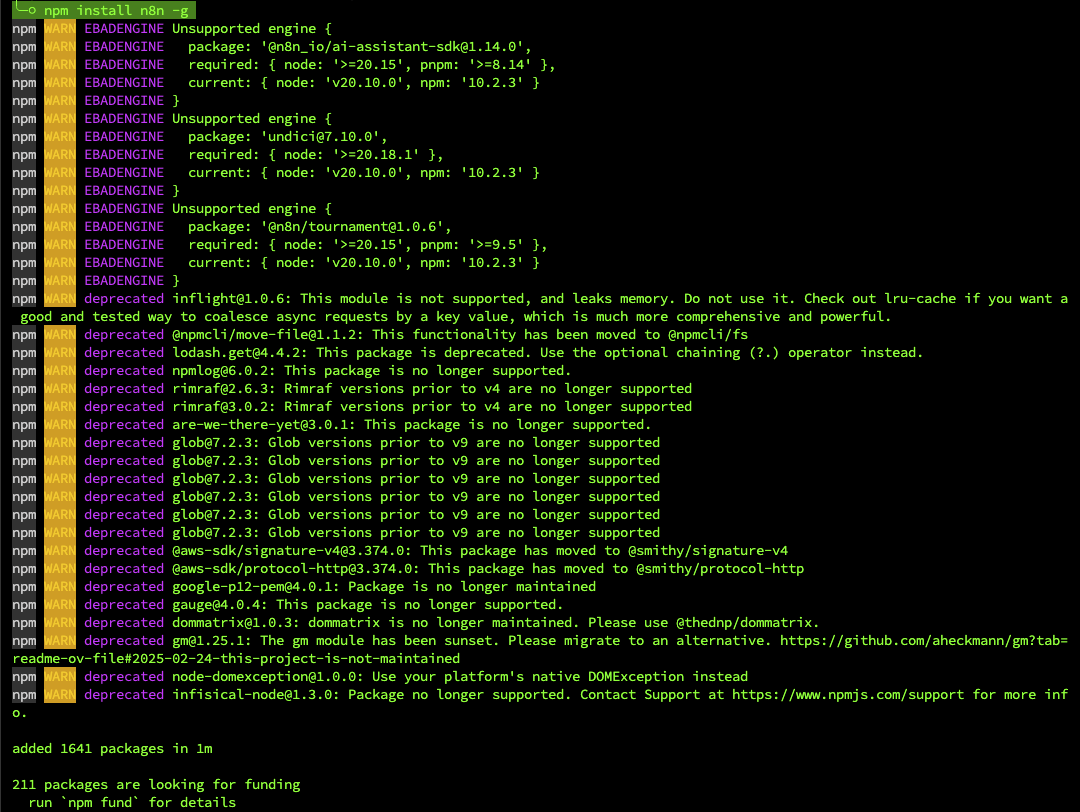The height and width of the screenshot is (812, 1080).
Task: Click the rimraf@2.6.3 warning line
Action: [x=352, y=388]
